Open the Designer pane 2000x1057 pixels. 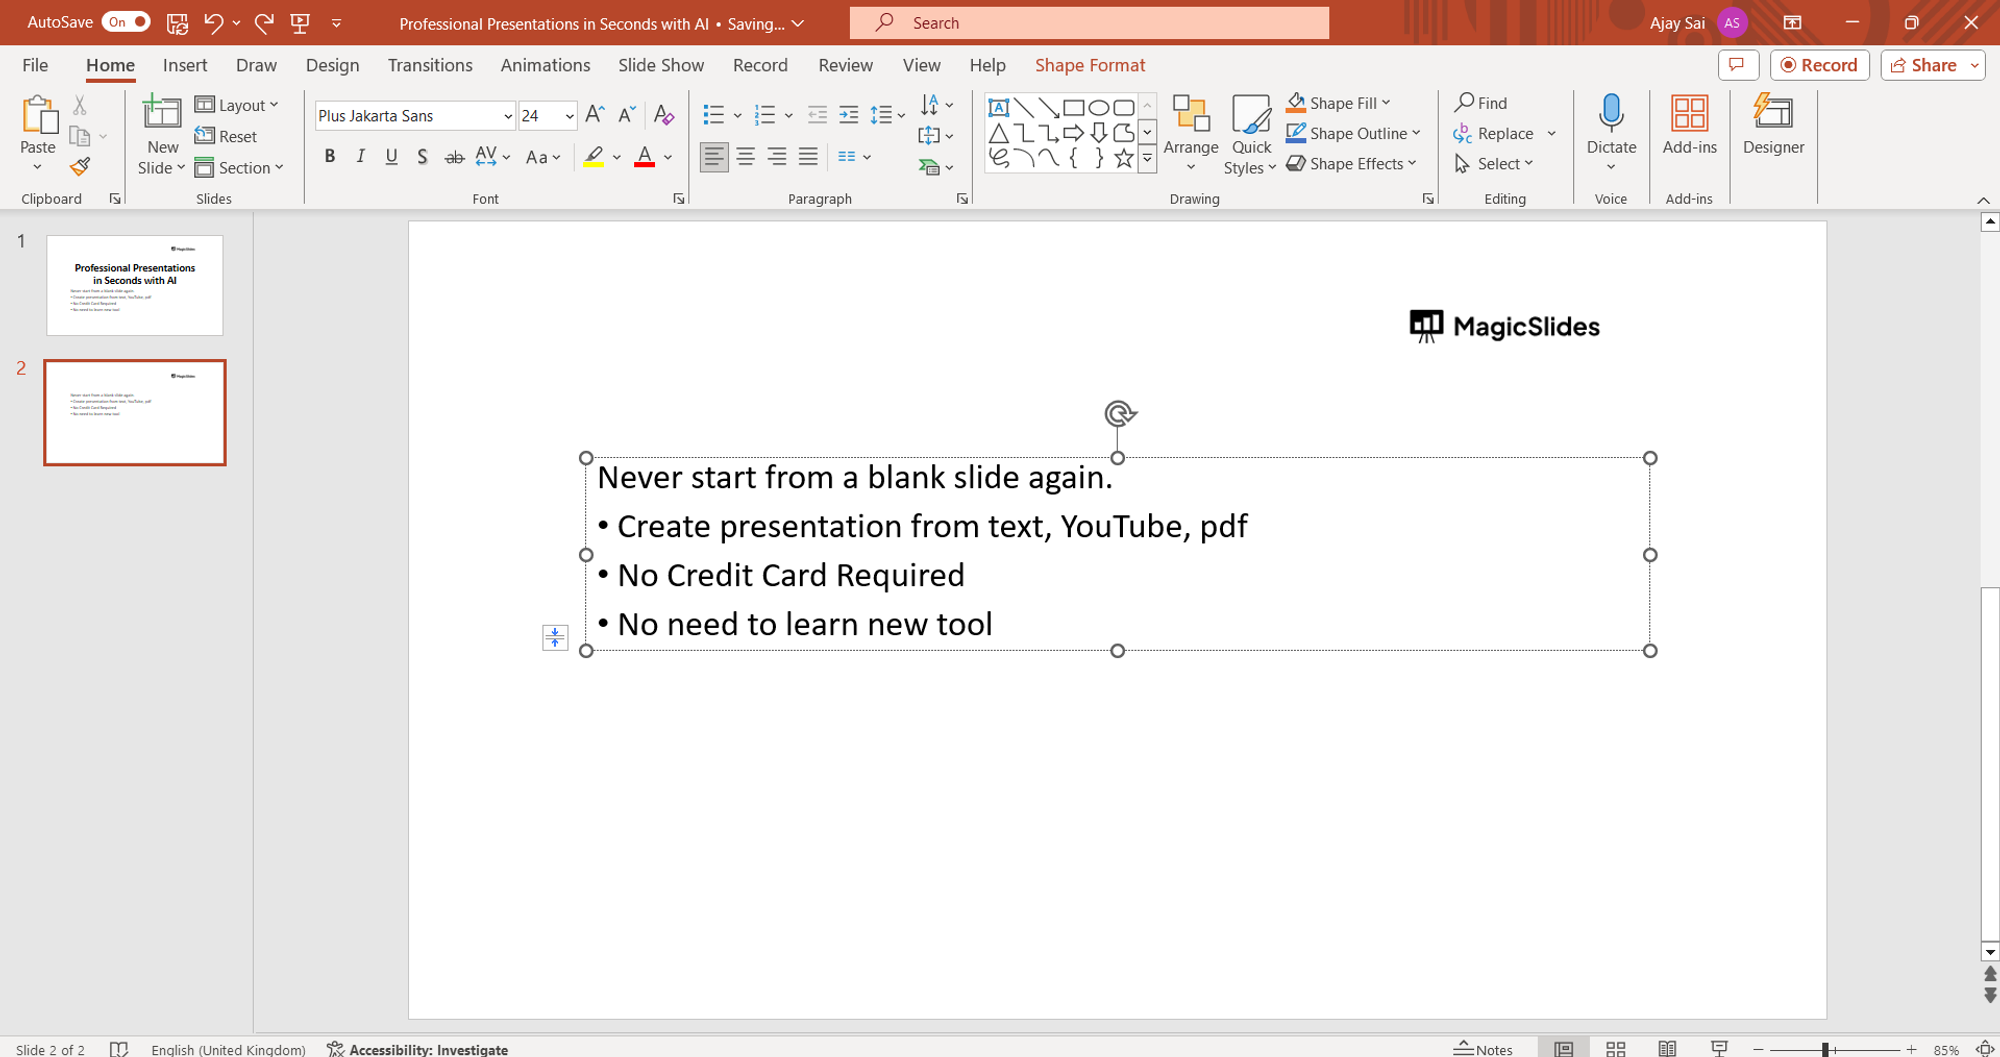1773,125
